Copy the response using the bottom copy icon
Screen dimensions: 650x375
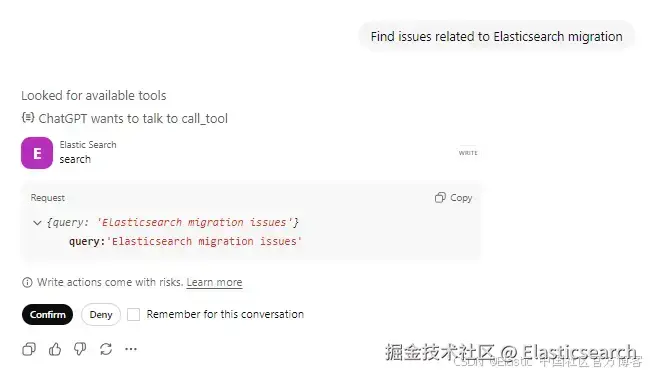click(29, 349)
